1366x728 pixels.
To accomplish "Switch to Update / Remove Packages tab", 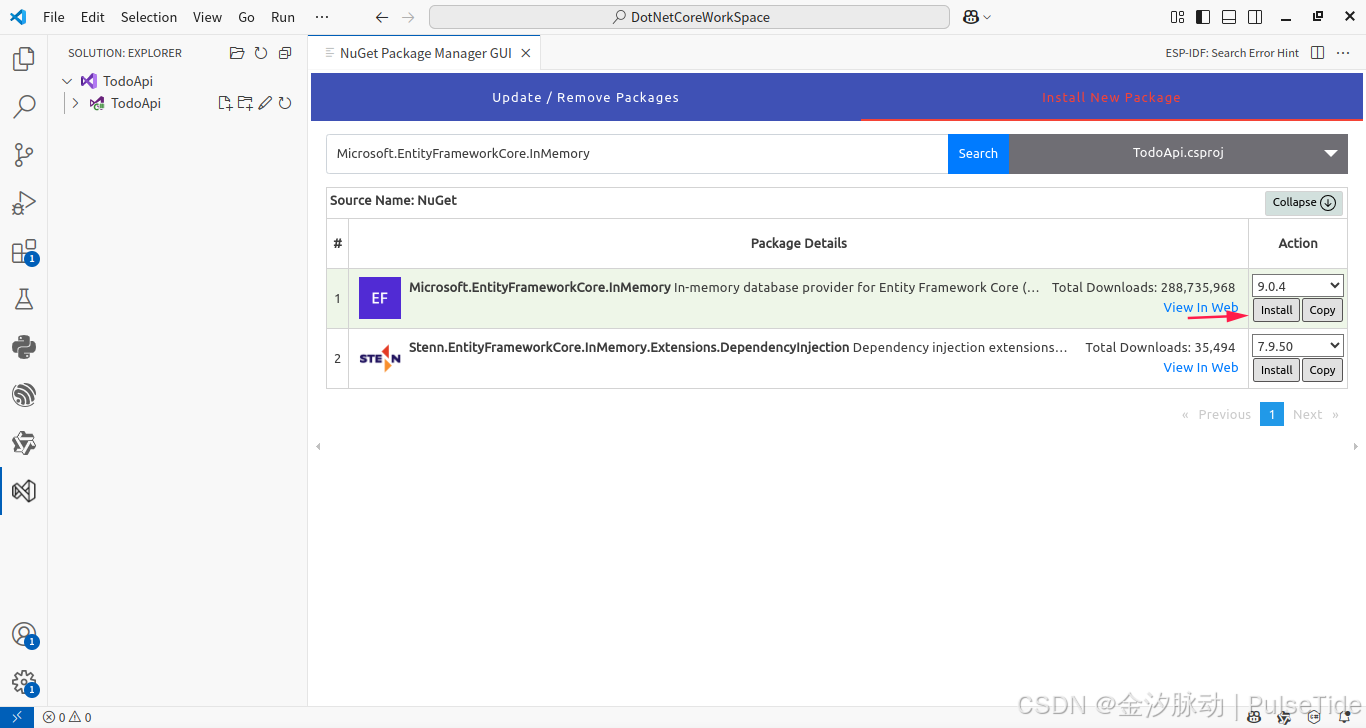I will (586, 97).
